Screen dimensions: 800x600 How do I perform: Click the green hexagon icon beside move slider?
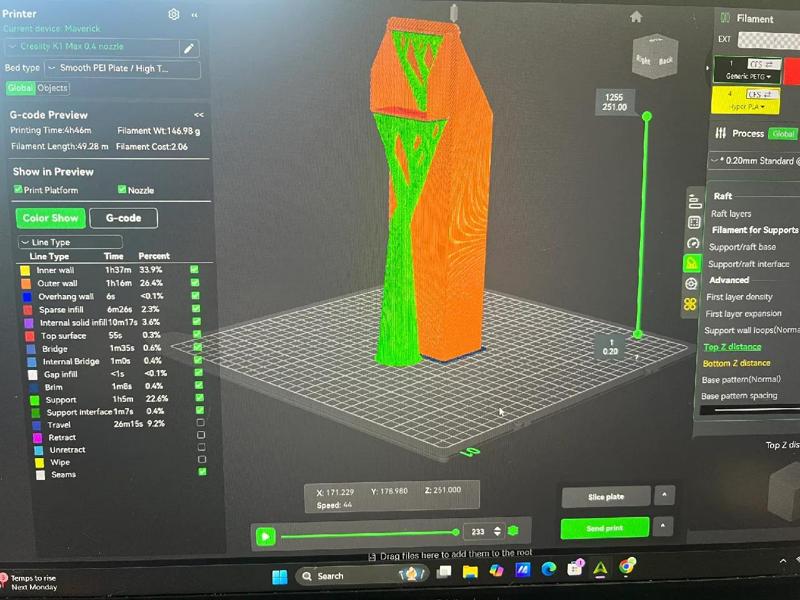click(513, 531)
